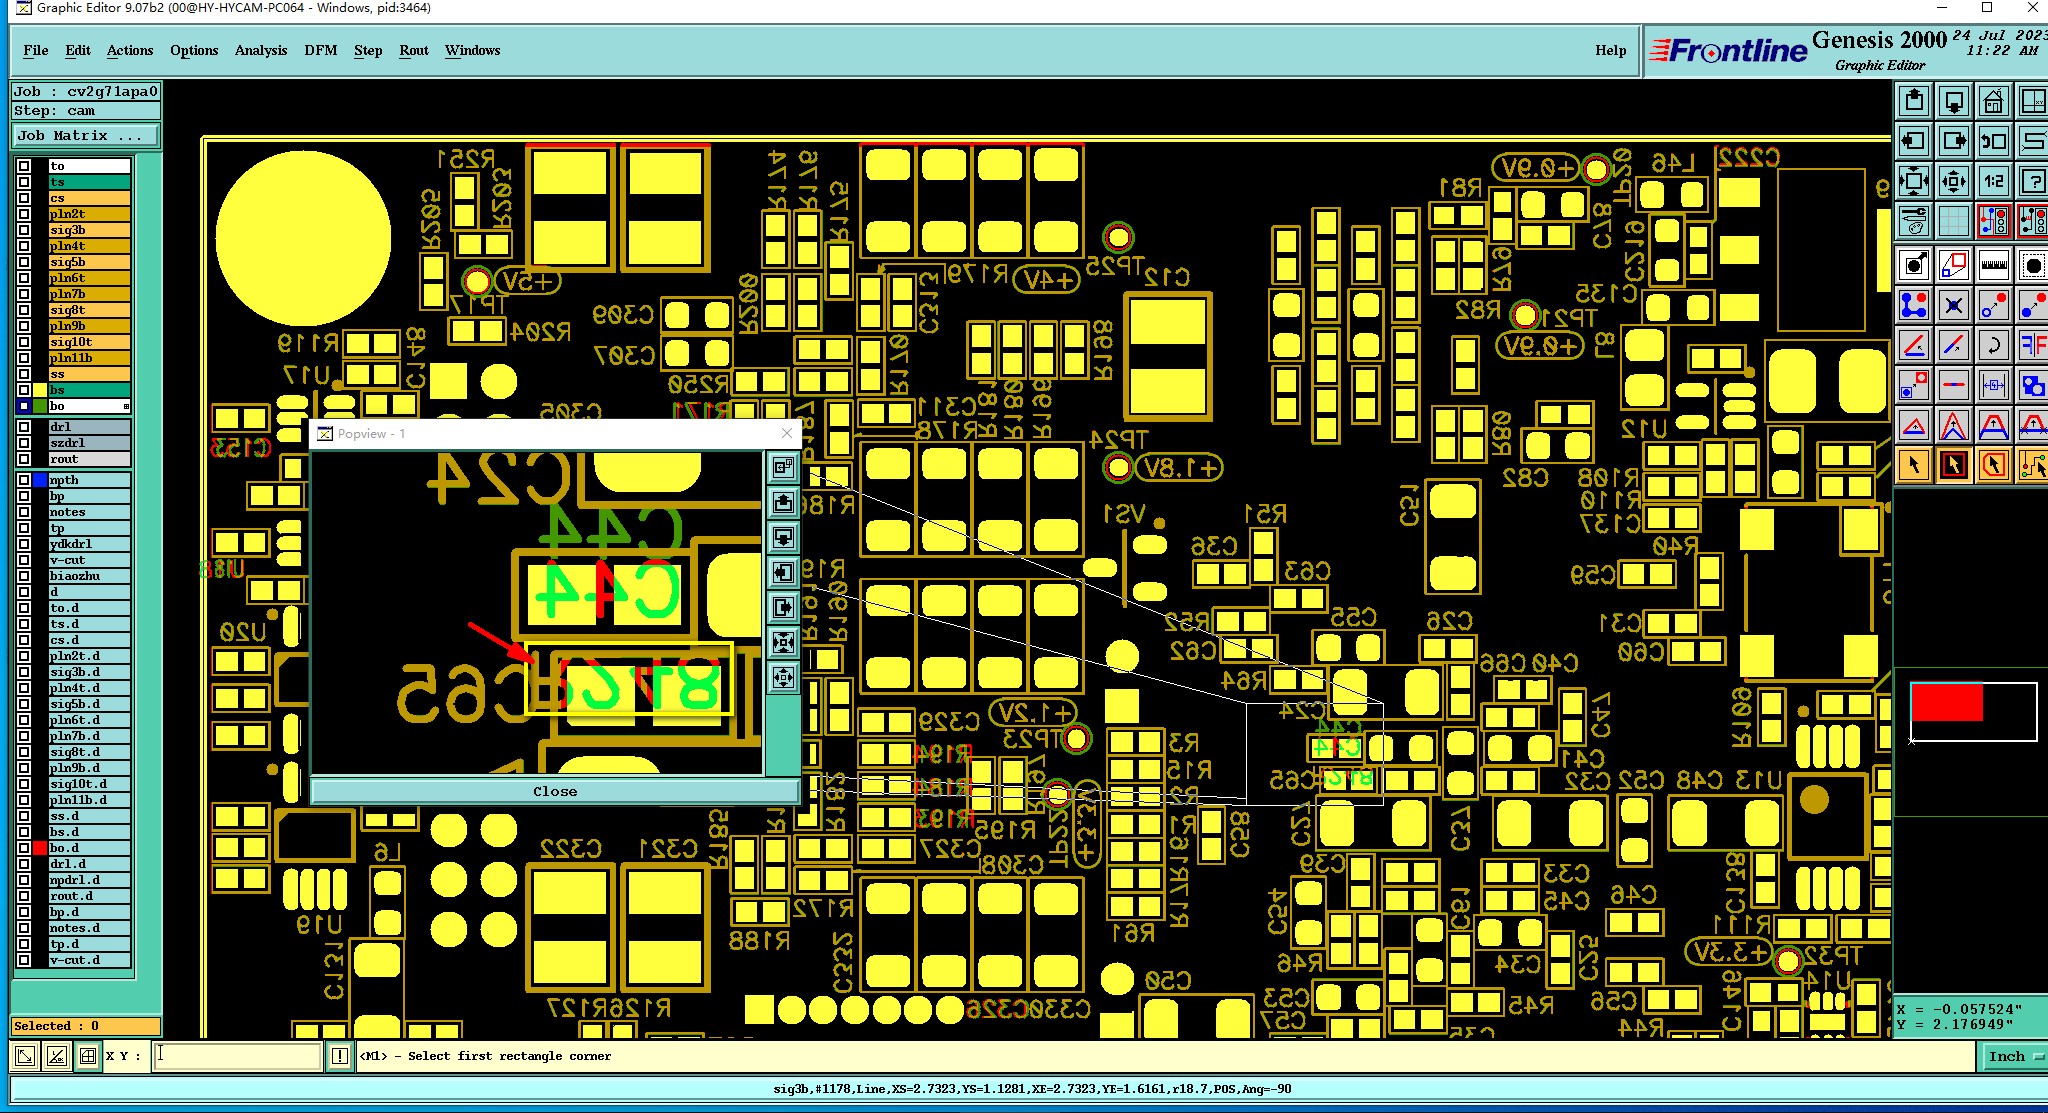This screenshot has height=1113, width=2048.
Task: Click the X Y coordinate input field
Action: [x=237, y=1056]
